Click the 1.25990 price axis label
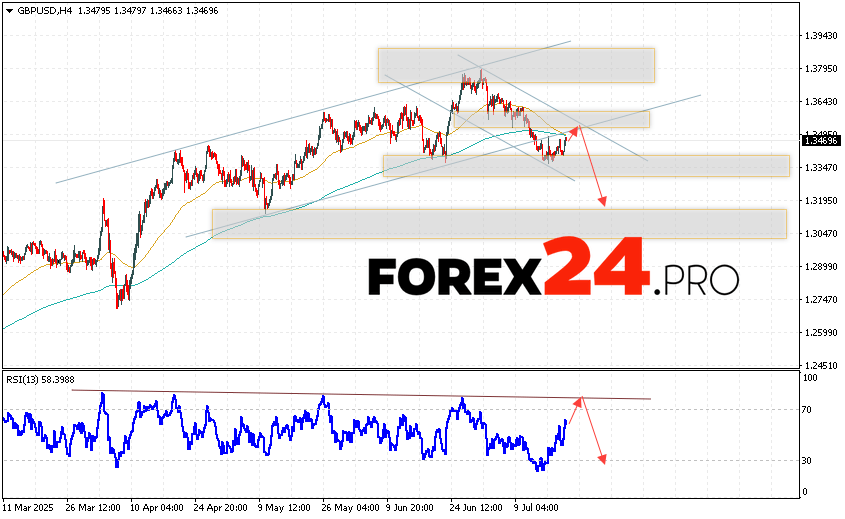Screen dimensions: 845x519 pos(820,332)
